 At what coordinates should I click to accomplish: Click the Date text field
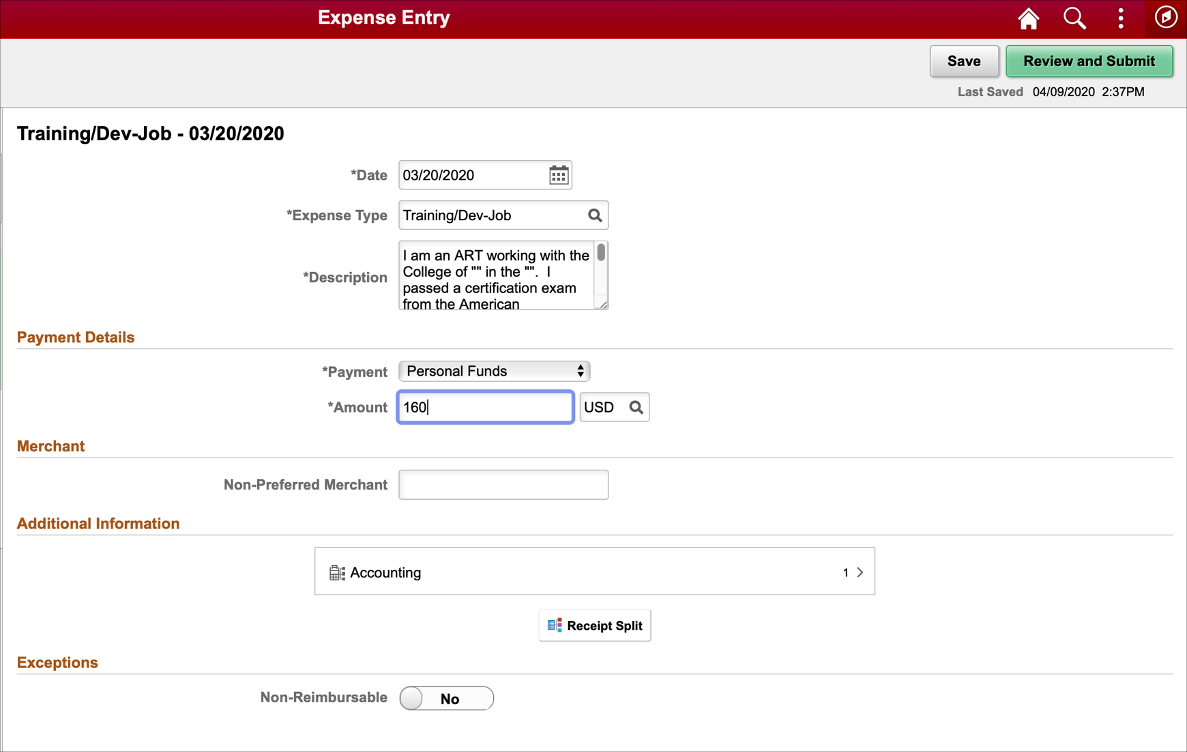point(470,175)
